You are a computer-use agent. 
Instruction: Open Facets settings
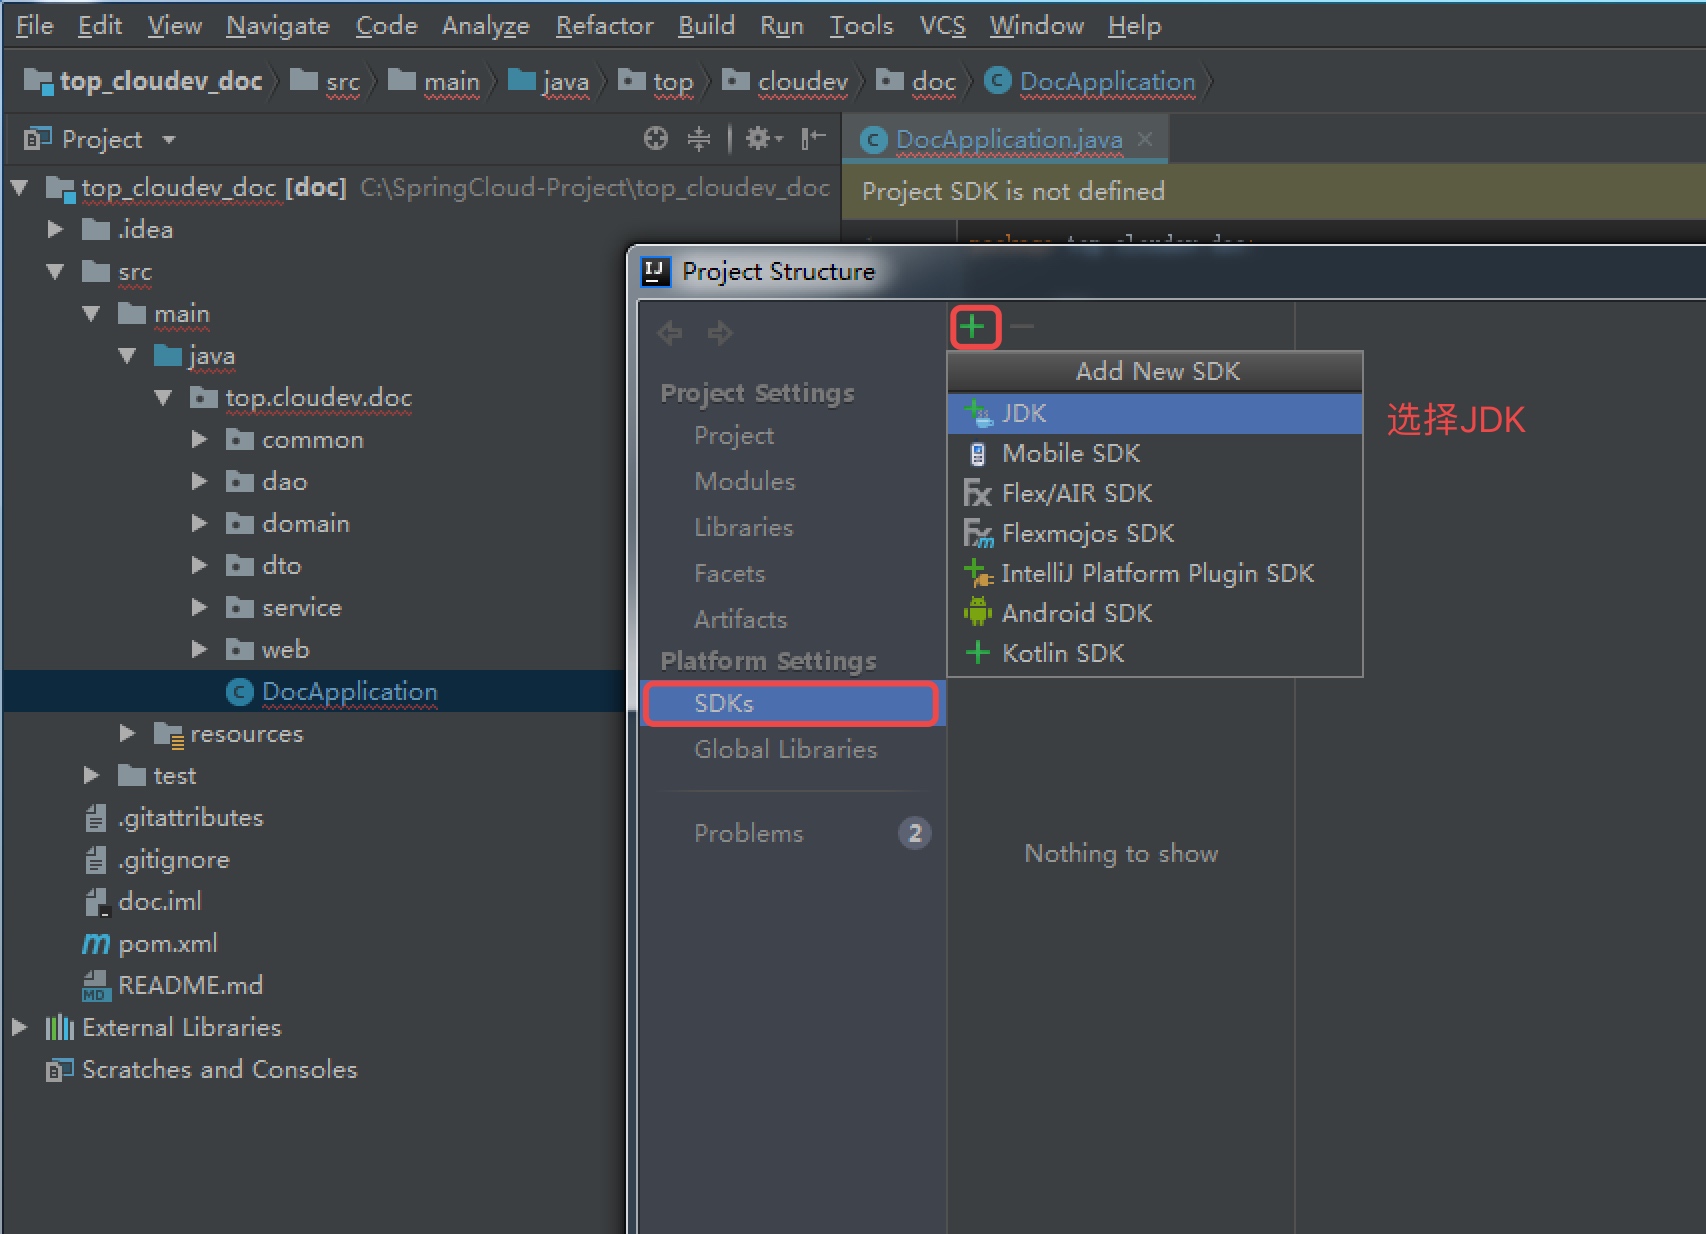point(730,573)
